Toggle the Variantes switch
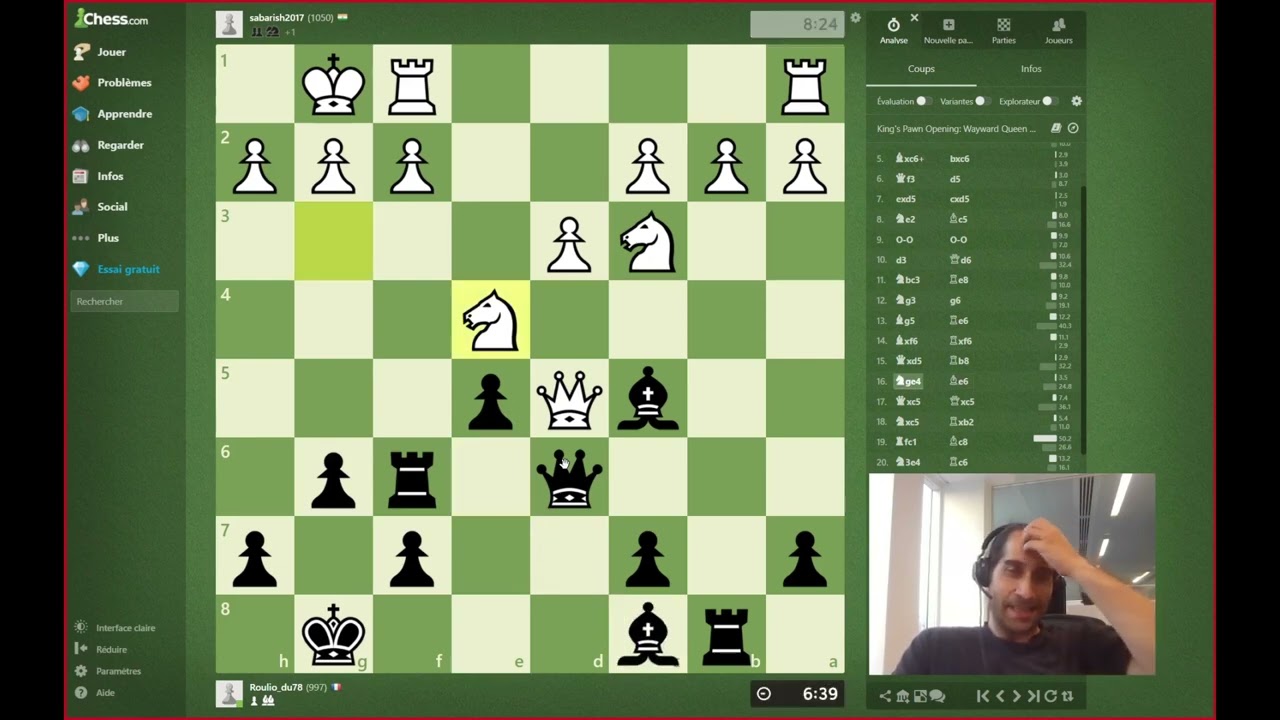Screen dimensions: 1280x720 [981, 101]
